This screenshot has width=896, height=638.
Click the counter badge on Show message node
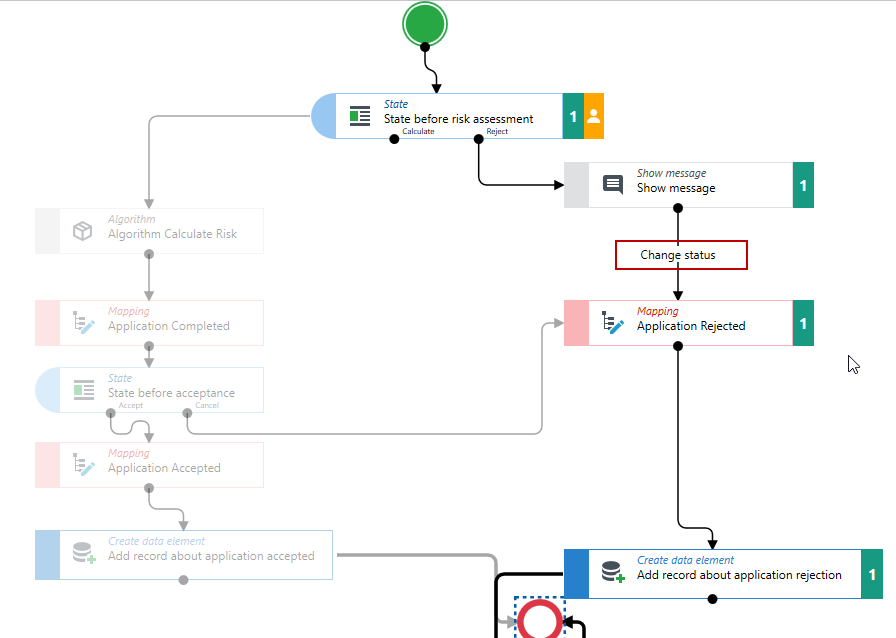pos(803,185)
